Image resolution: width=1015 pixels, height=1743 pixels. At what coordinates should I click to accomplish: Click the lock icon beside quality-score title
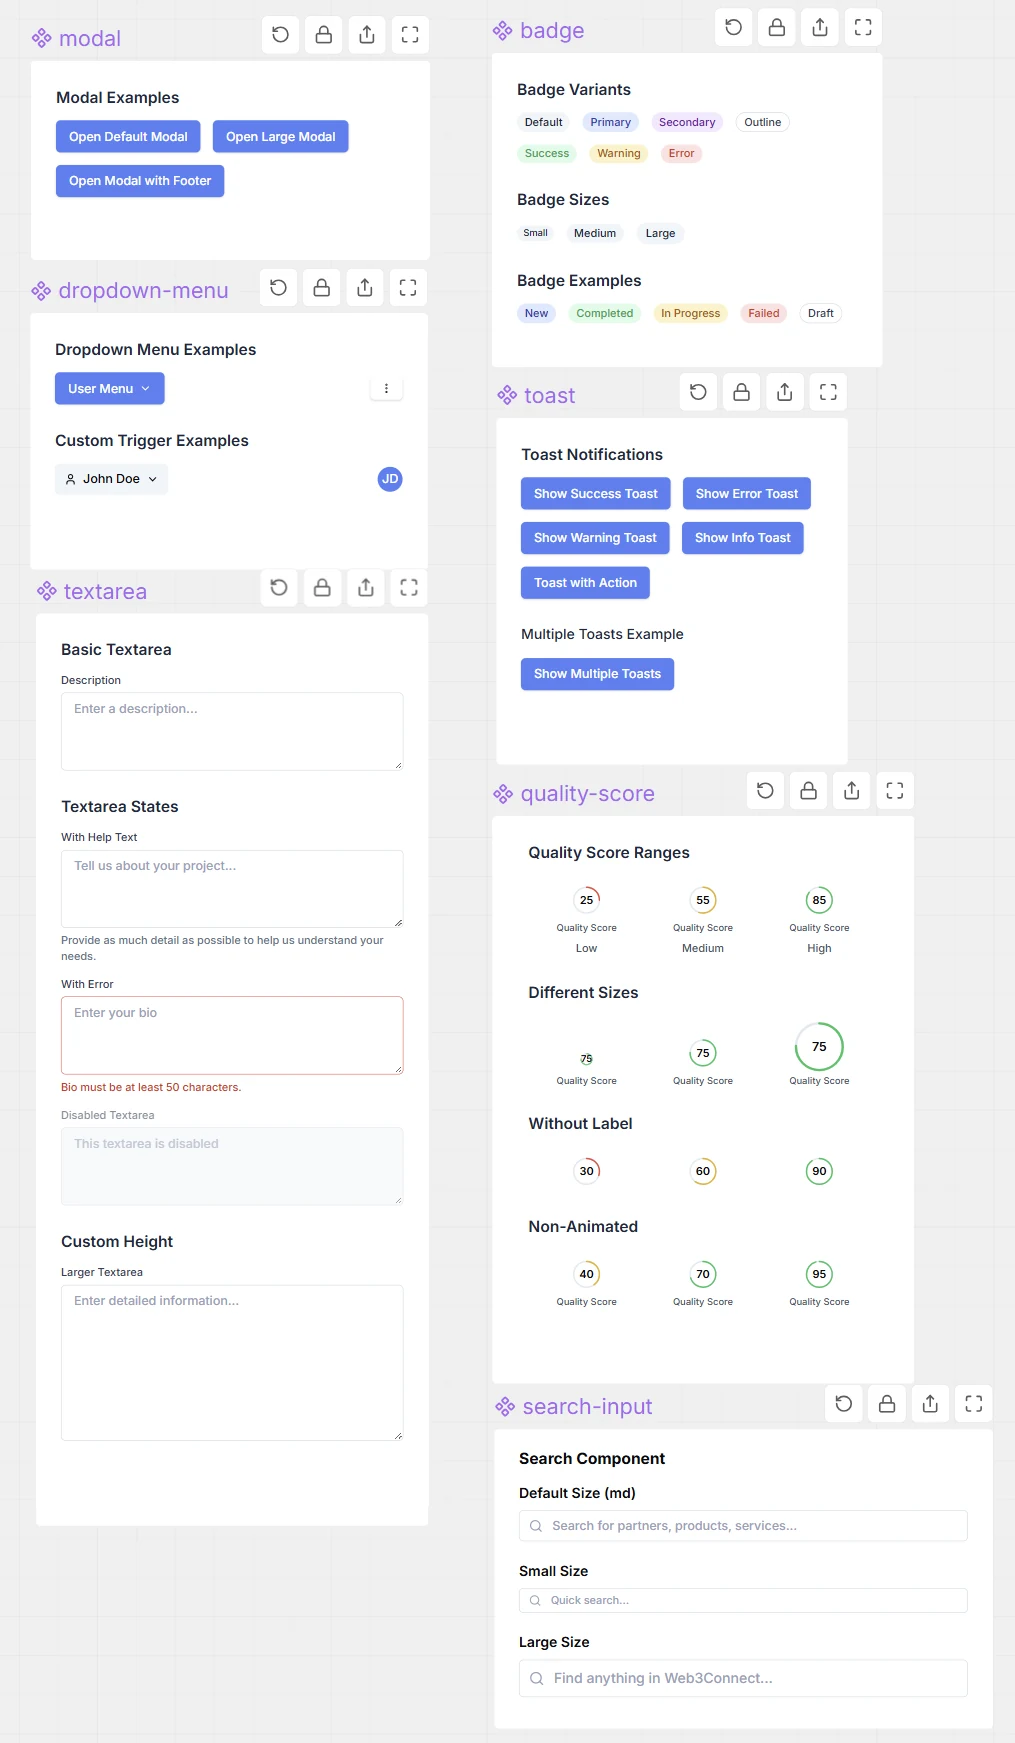(x=809, y=791)
